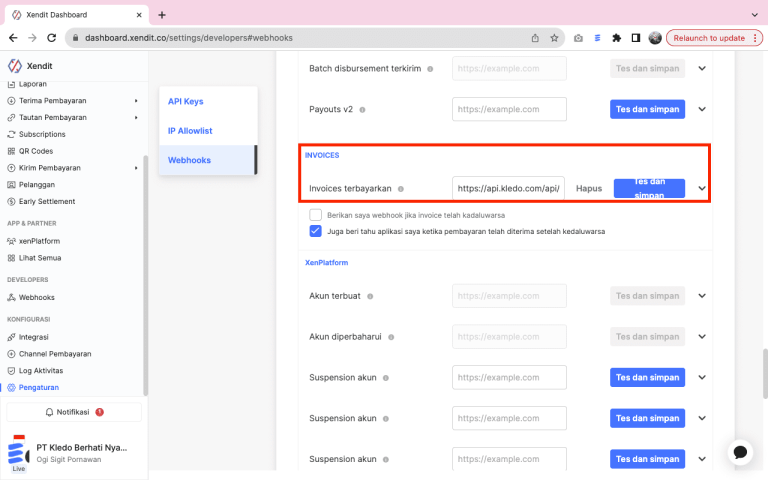Click the Integrasi sidebar icon
Screen dimensions: 768x480
click(x=11, y=337)
